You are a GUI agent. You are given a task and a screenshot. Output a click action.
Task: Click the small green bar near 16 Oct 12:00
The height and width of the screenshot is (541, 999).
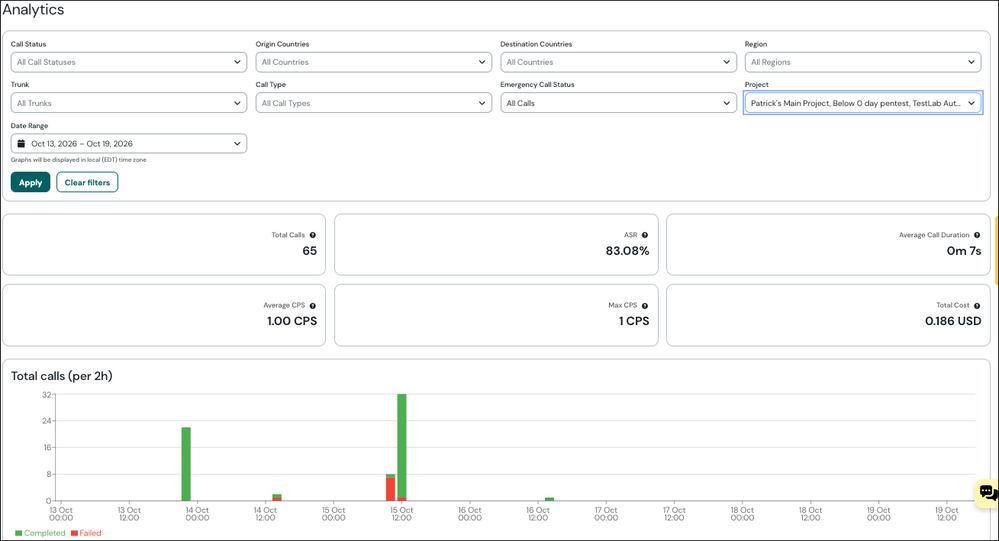click(549, 499)
